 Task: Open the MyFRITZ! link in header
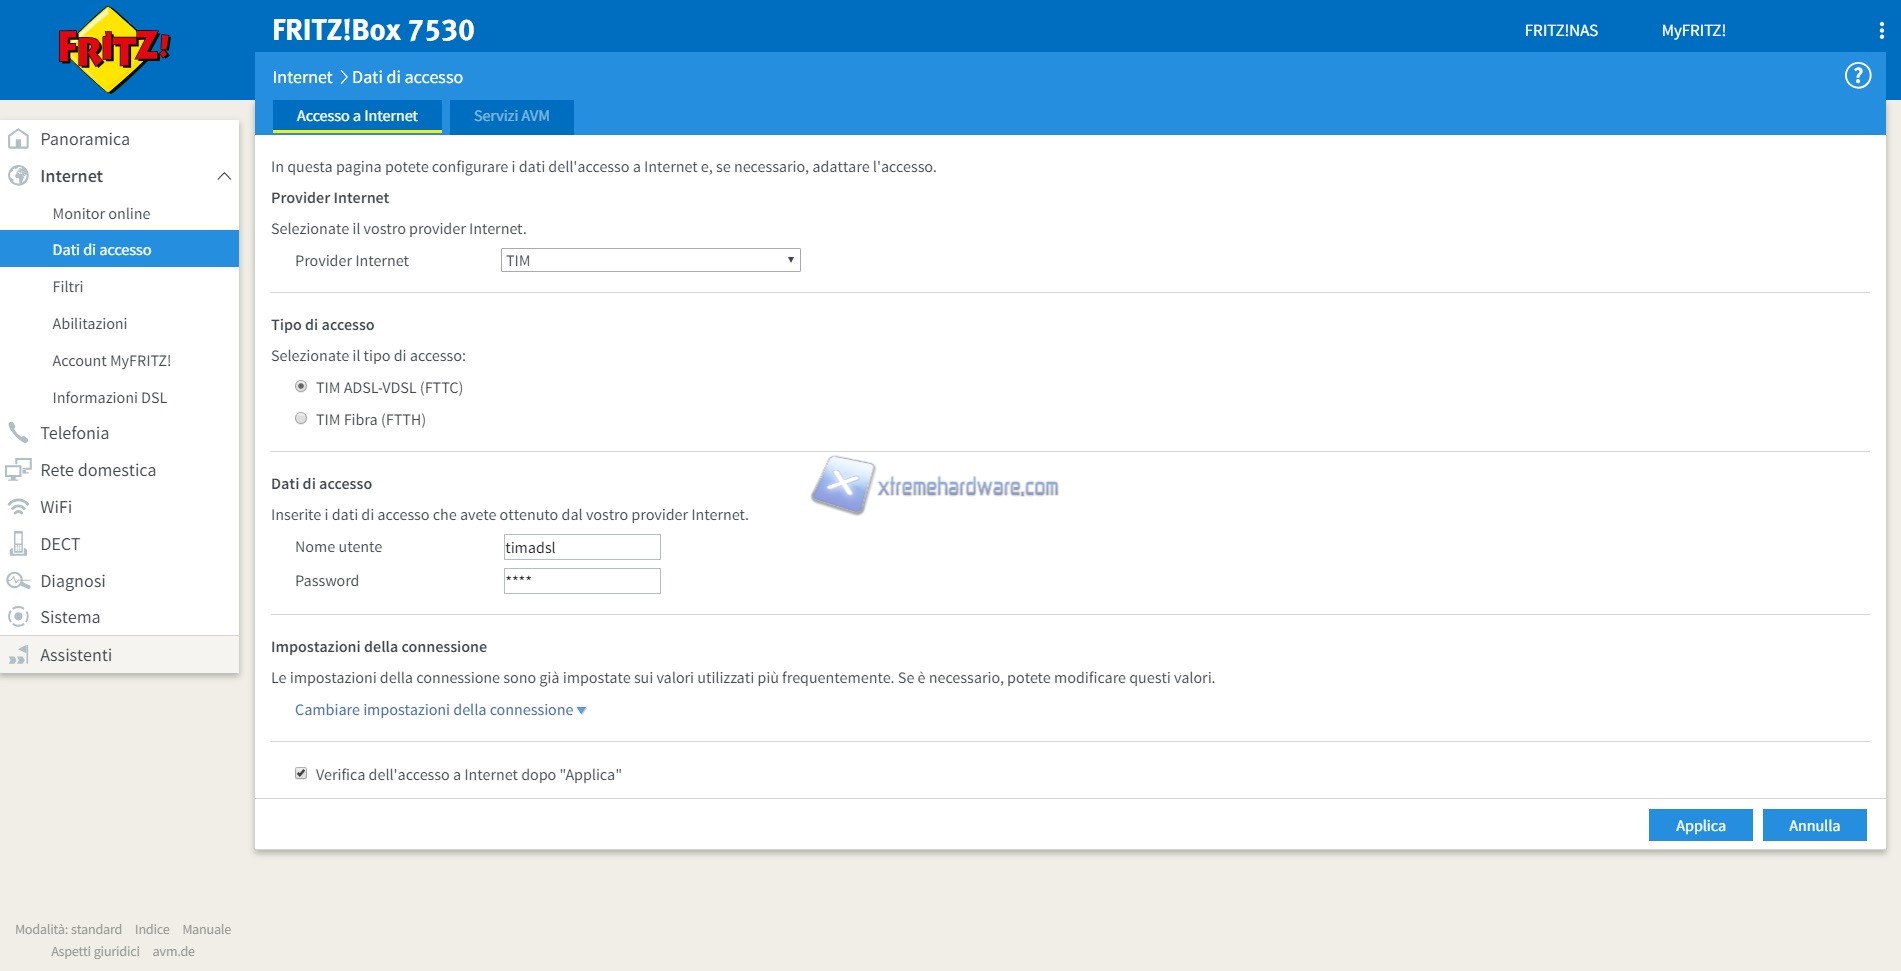1693,31
